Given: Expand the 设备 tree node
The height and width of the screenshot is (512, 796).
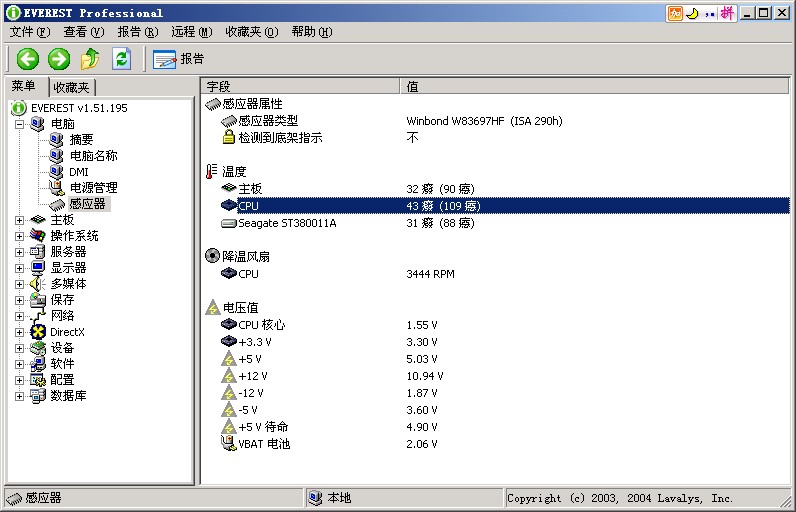Looking at the screenshot, I should 19,348.
